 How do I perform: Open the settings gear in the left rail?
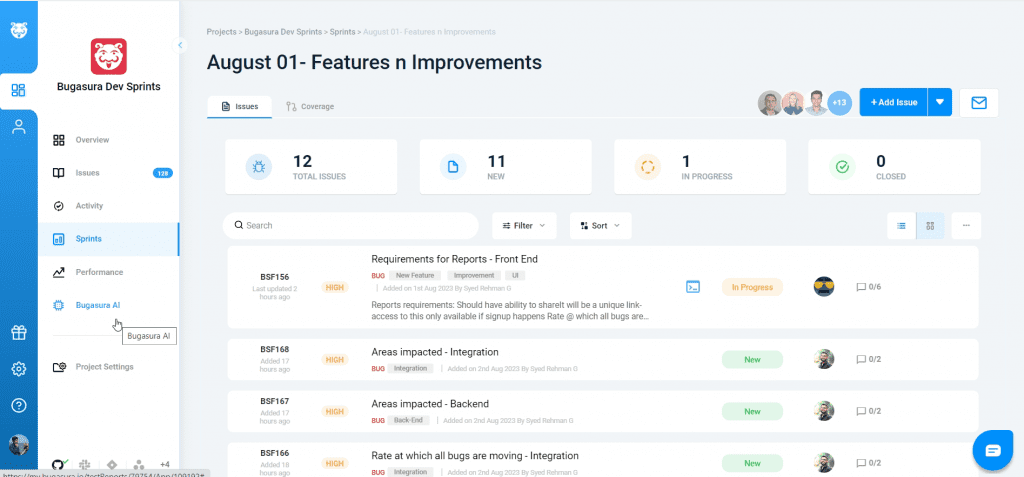(18, 369)
